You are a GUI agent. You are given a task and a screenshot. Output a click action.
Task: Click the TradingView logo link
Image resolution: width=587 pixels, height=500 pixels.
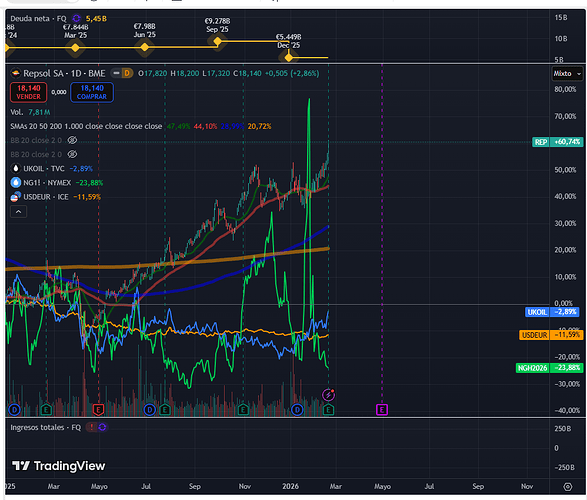click(58, 466)
